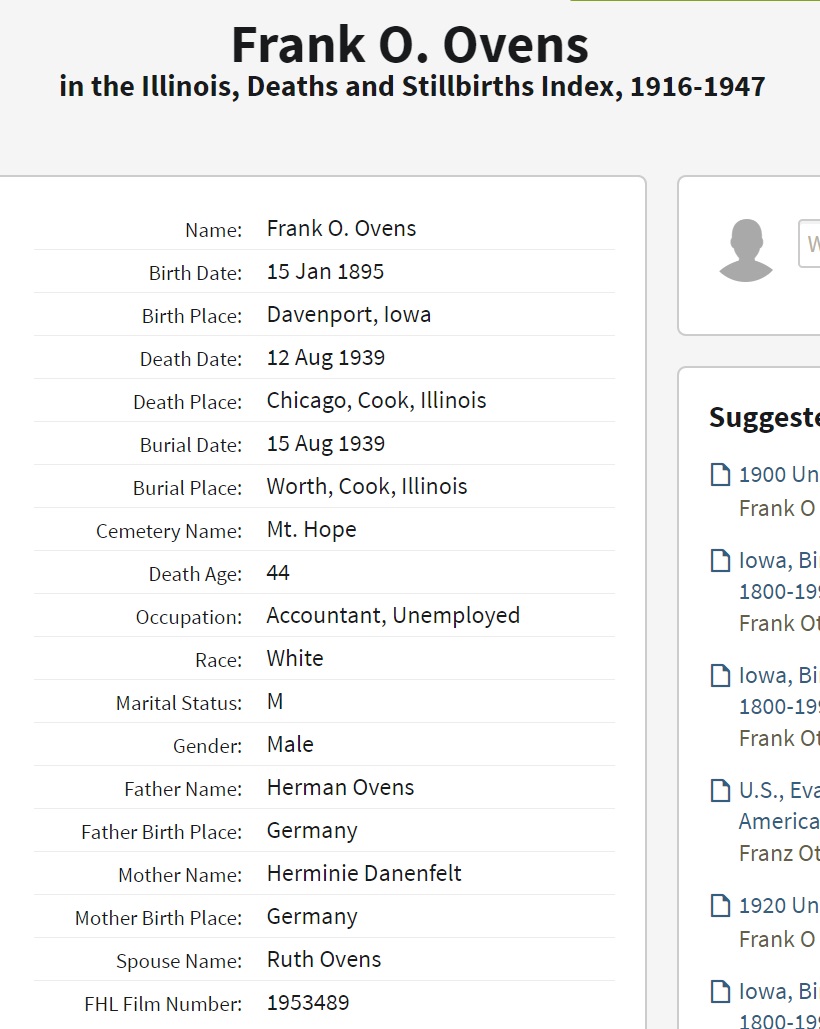
Task: Click the FHL film number 1953489
Action: click(308, 1003)
